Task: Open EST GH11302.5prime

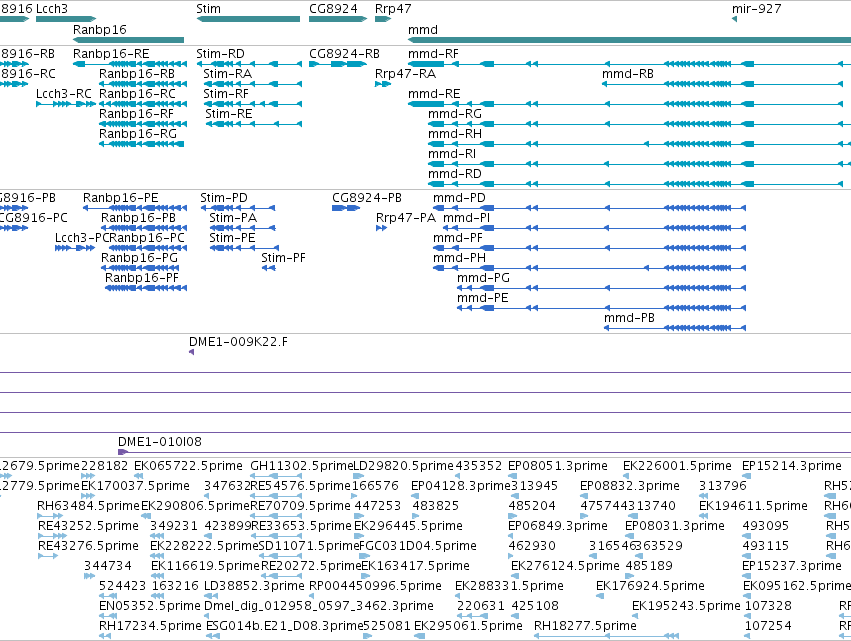Action: point(302,466)
